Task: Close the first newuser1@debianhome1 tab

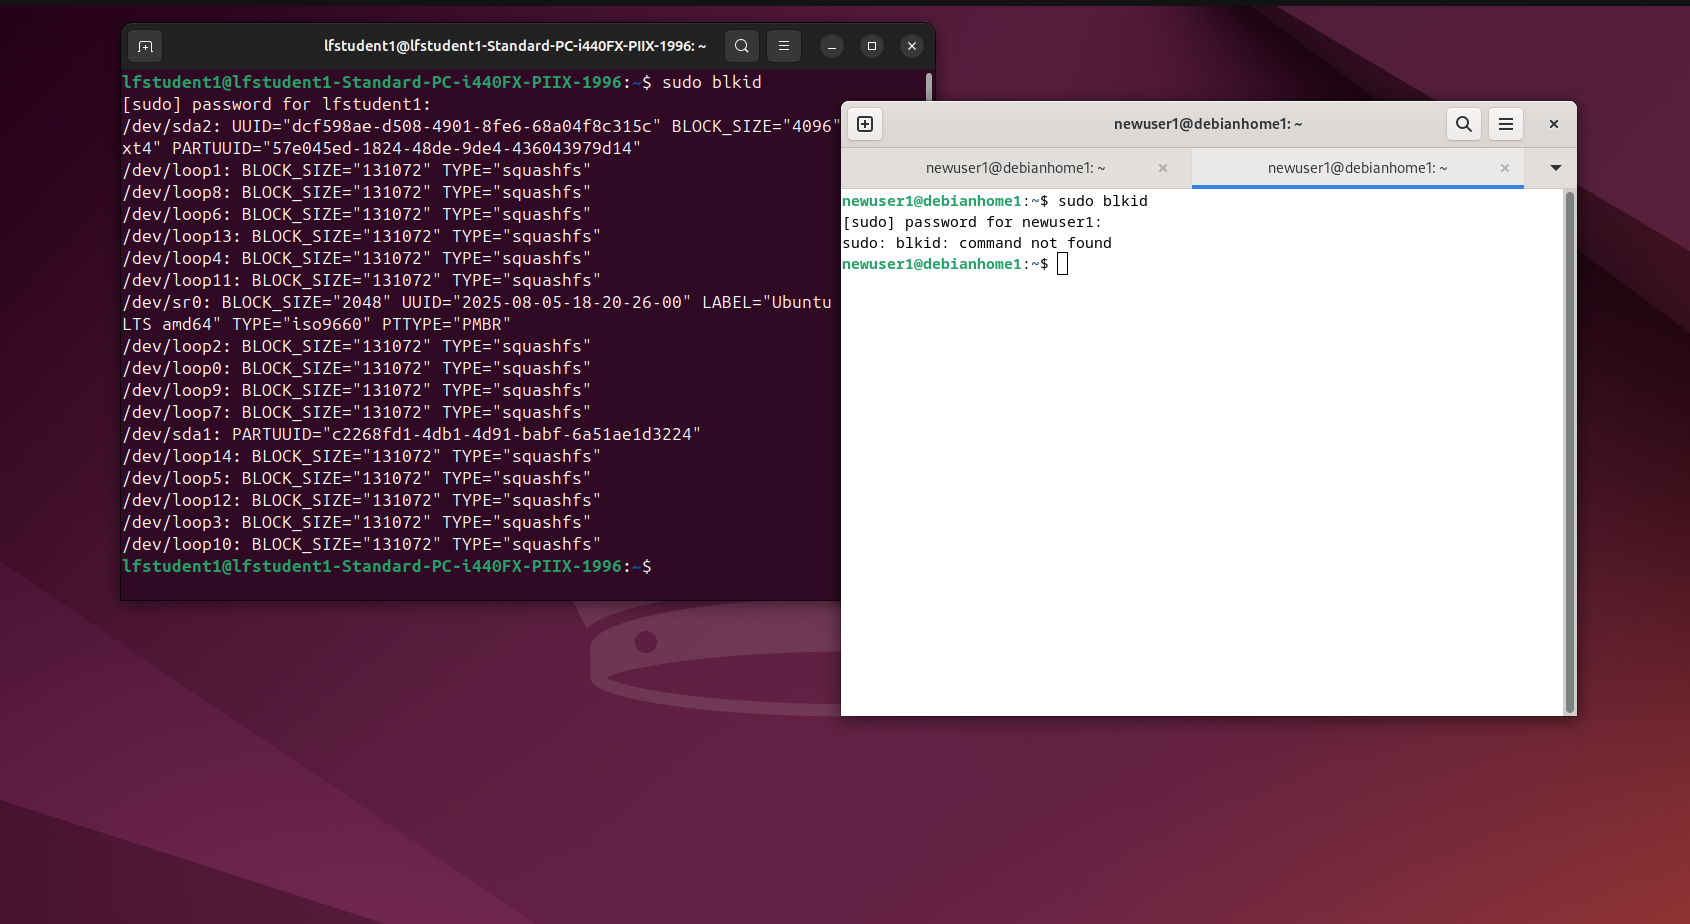Action: coord(1163,168)
